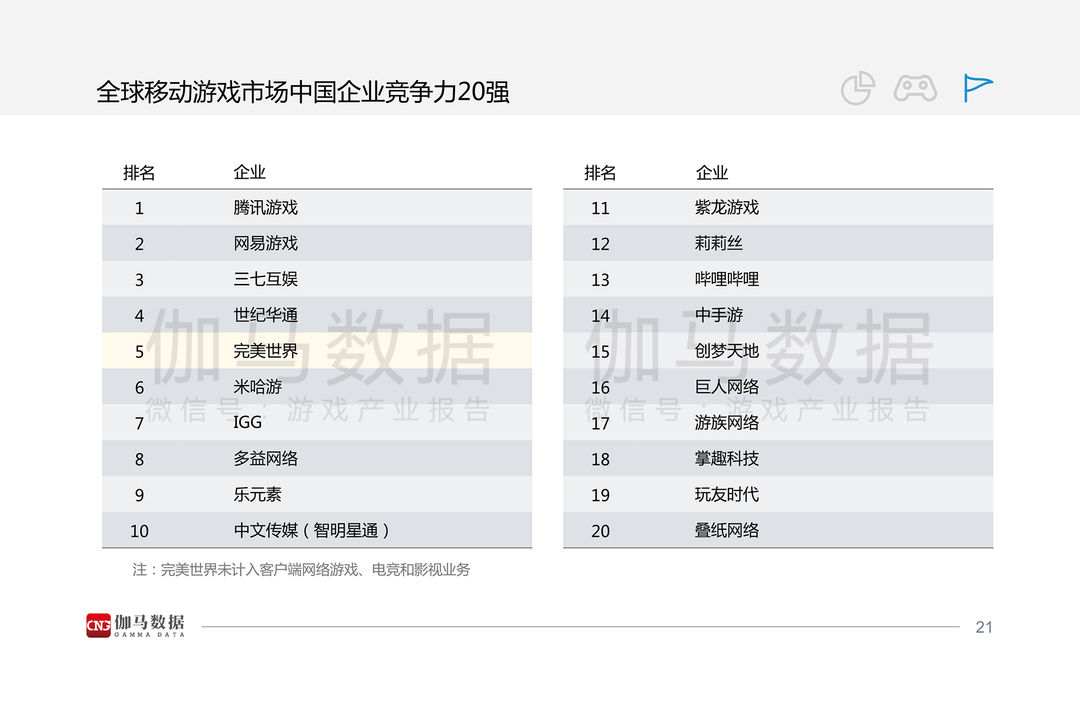Click the 叠纸网络 table cell

727,530
